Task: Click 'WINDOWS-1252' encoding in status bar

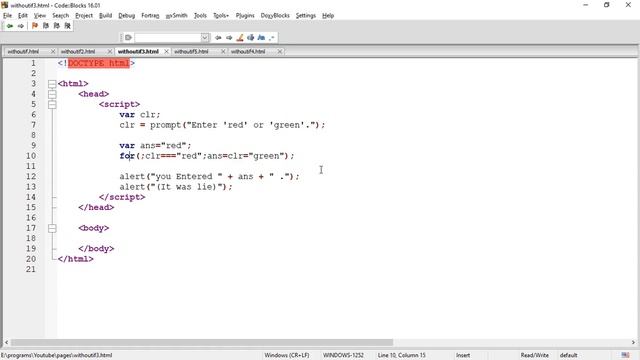Action: tap(343, 355)
